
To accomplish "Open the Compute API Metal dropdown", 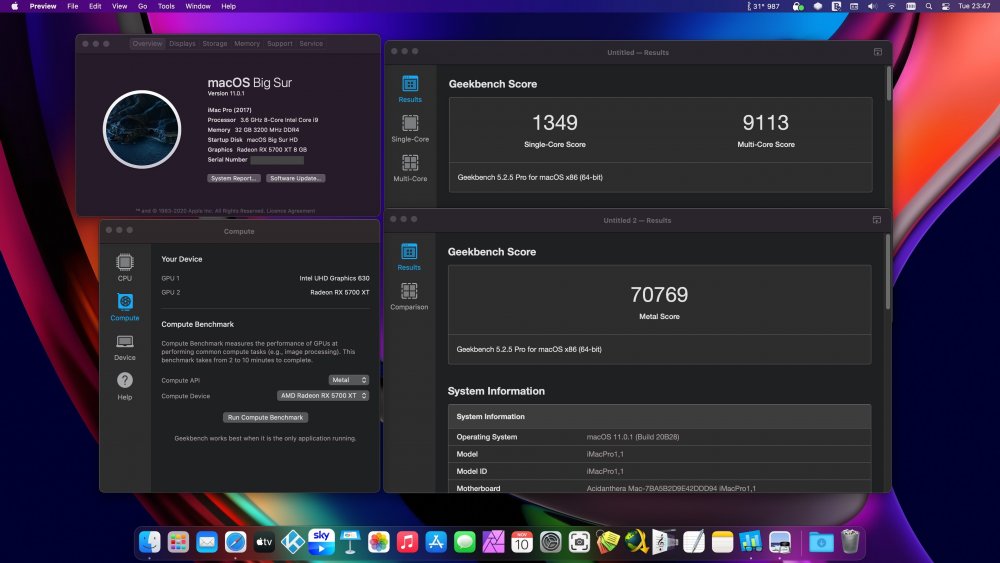I will pyautogui.click(x=349, y=380).
